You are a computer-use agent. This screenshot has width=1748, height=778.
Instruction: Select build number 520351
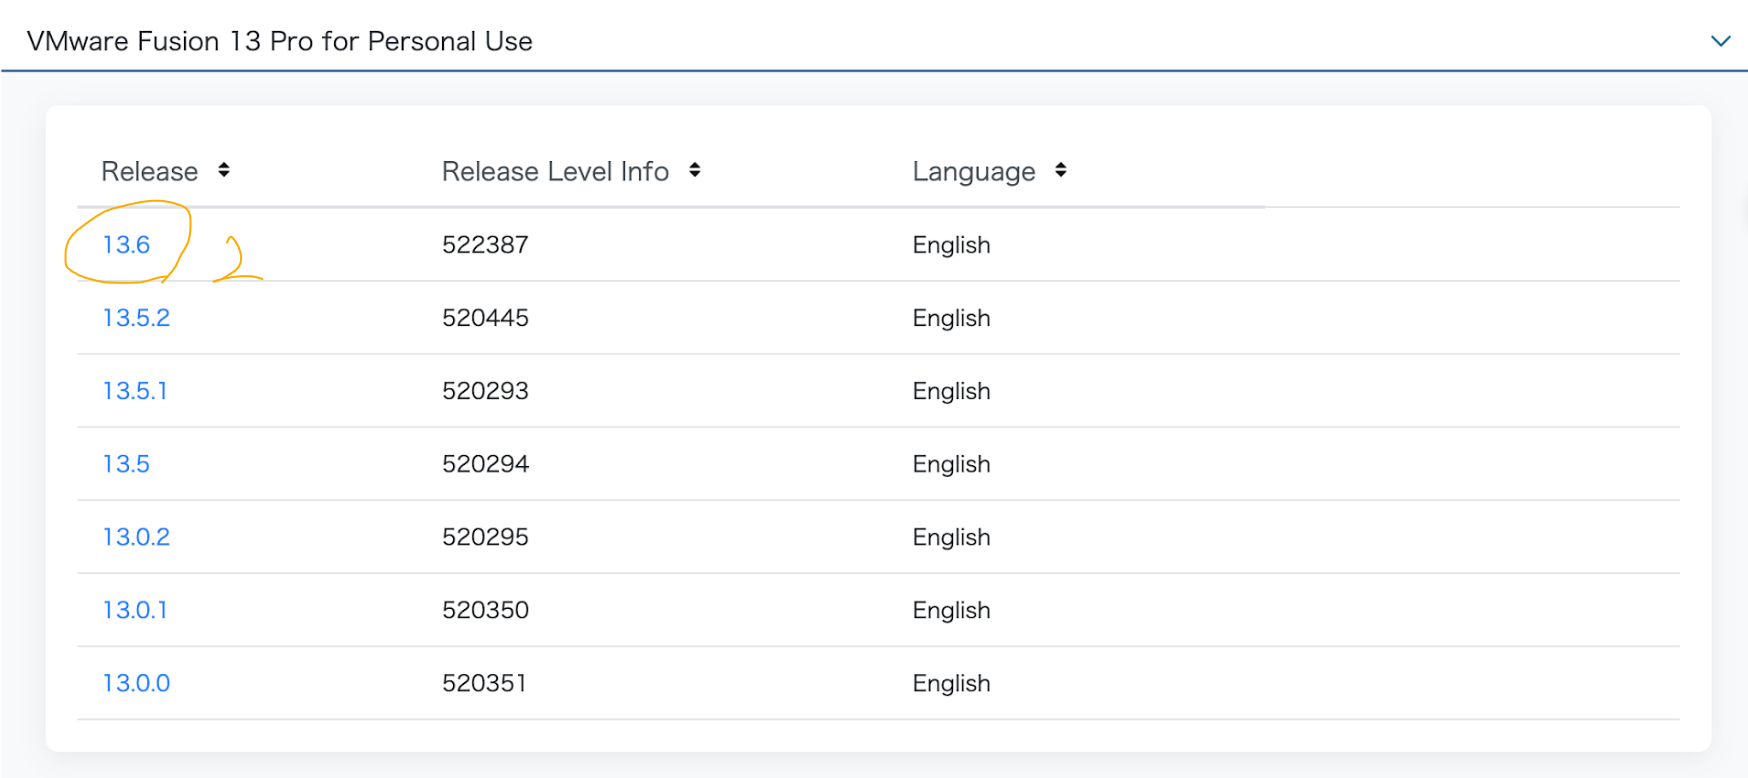[x=484, y=683]
